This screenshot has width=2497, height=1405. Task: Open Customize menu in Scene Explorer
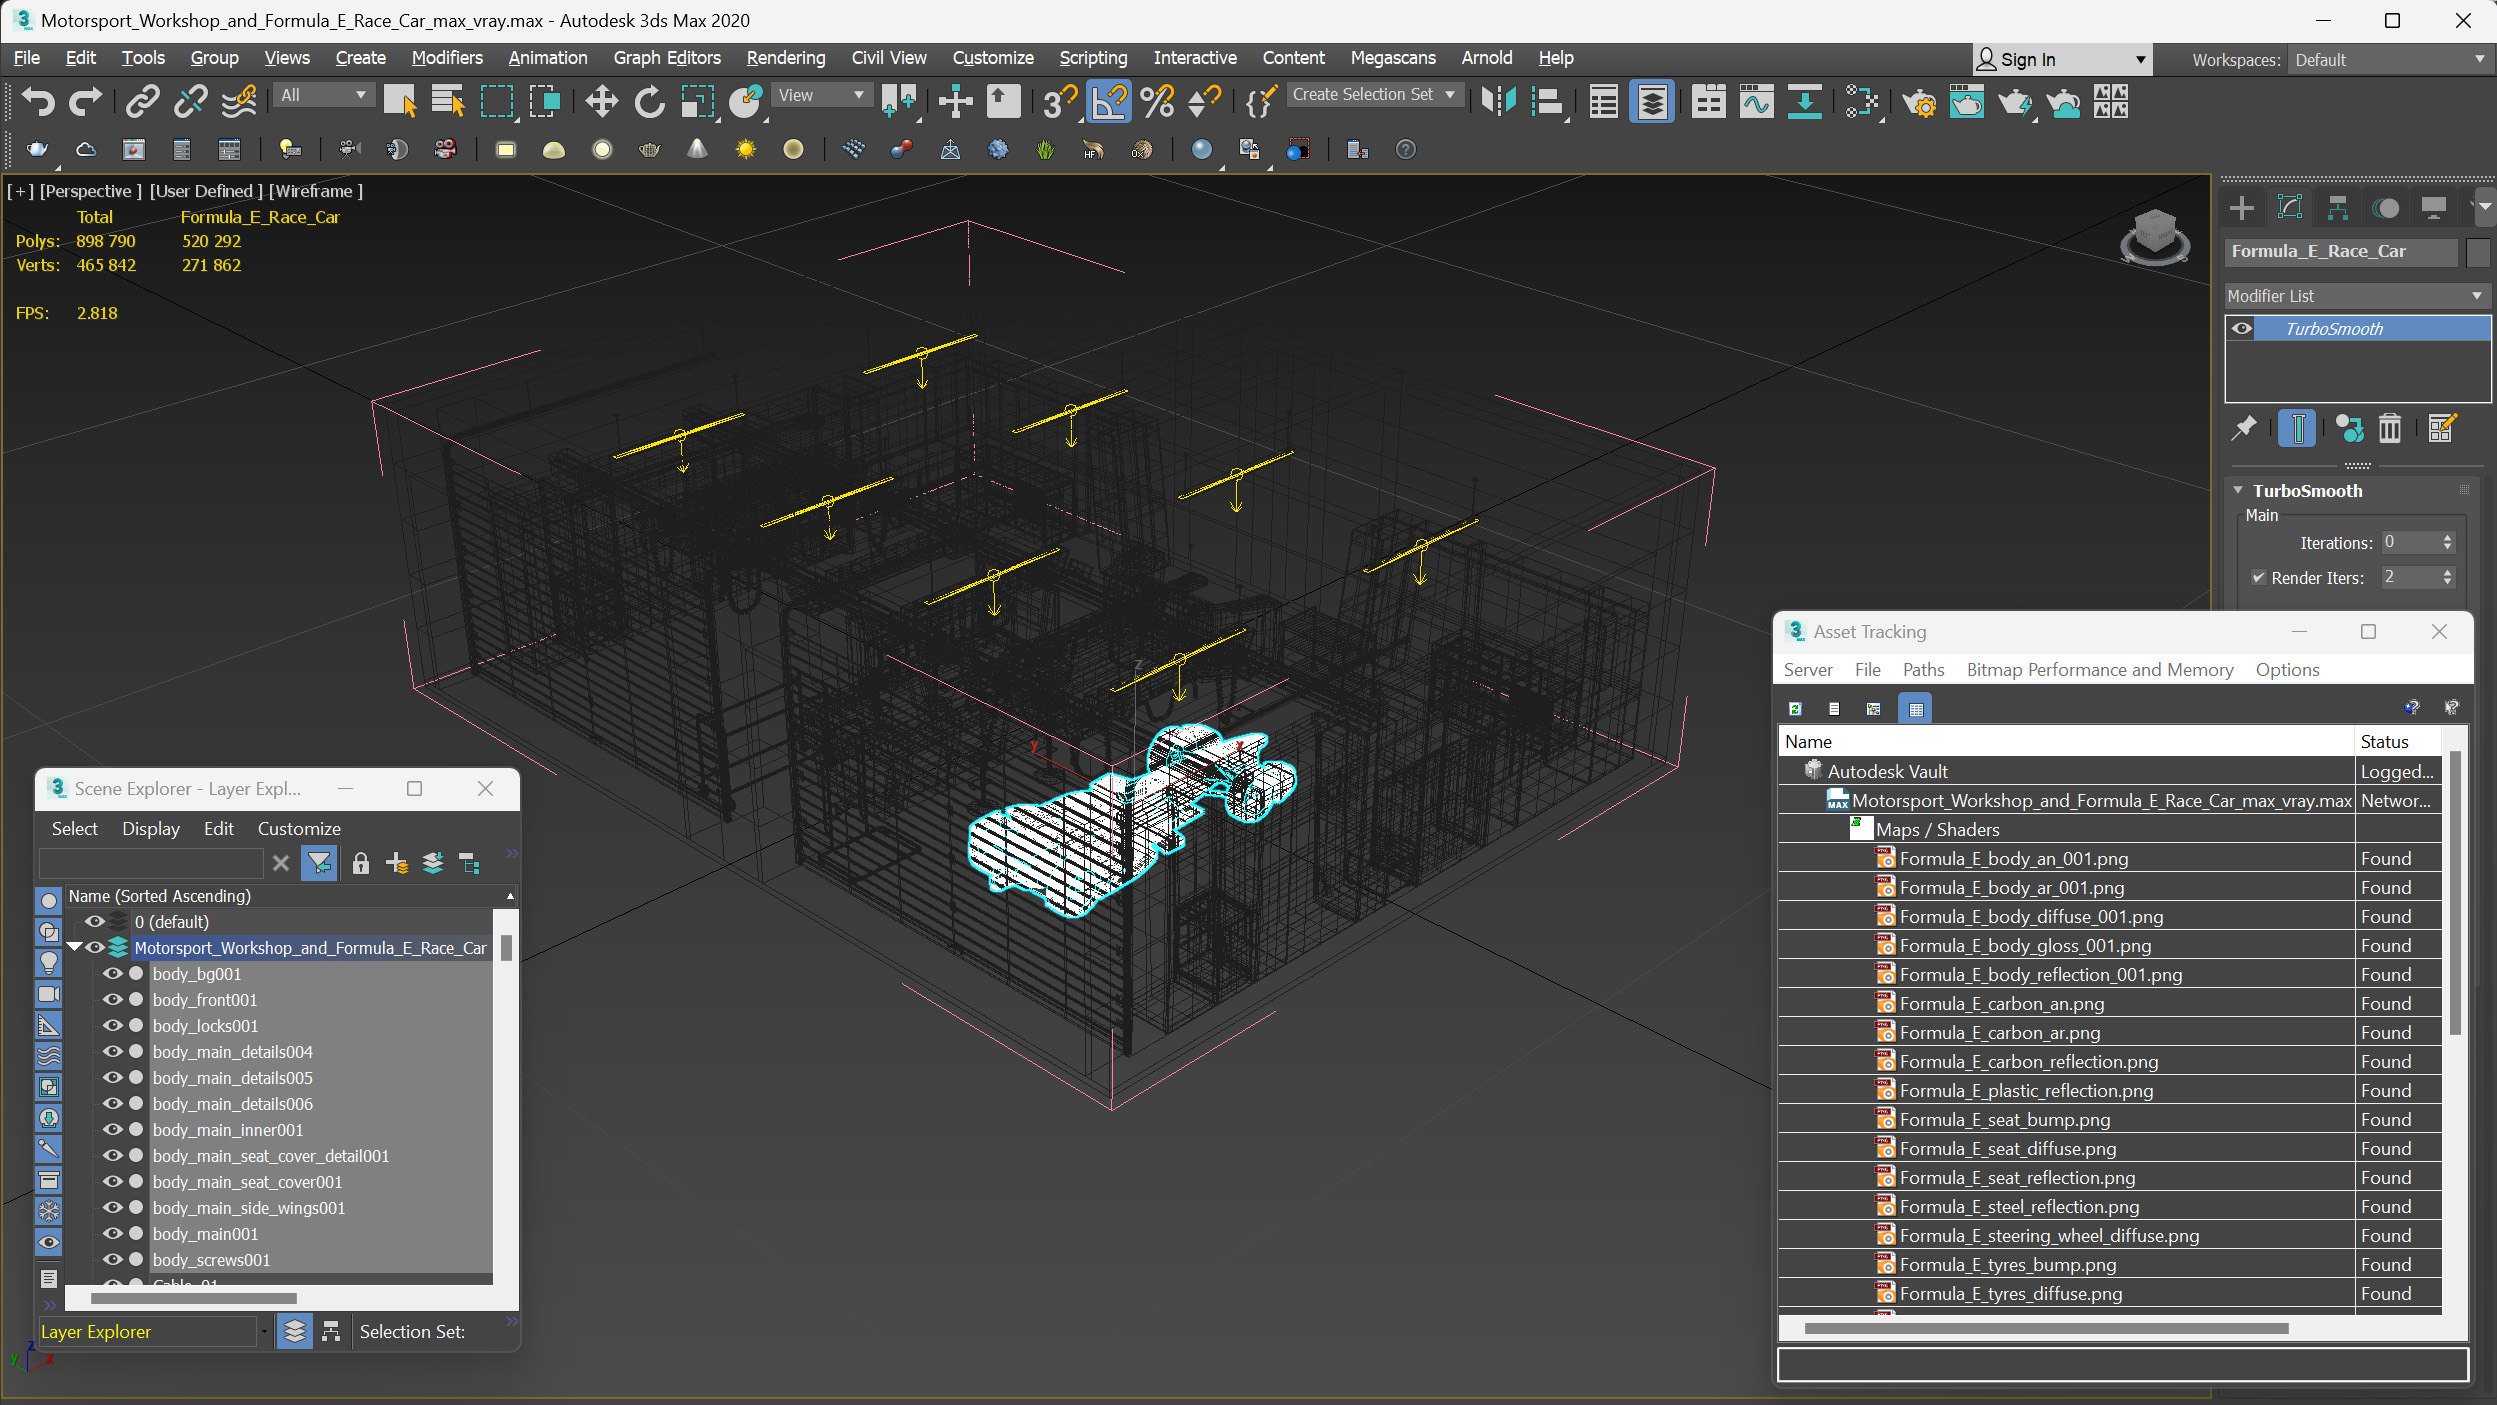point(298,828)
